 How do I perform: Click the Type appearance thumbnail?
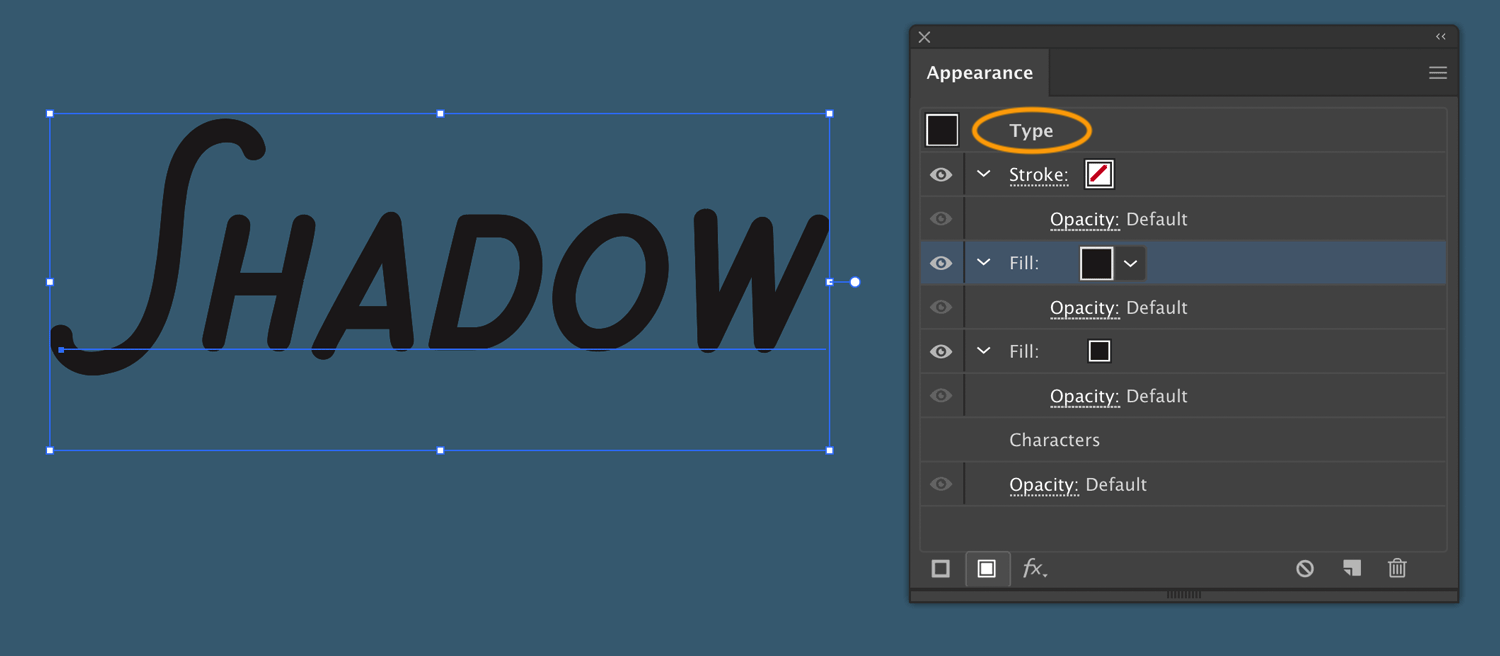click(x=941, y=129)
